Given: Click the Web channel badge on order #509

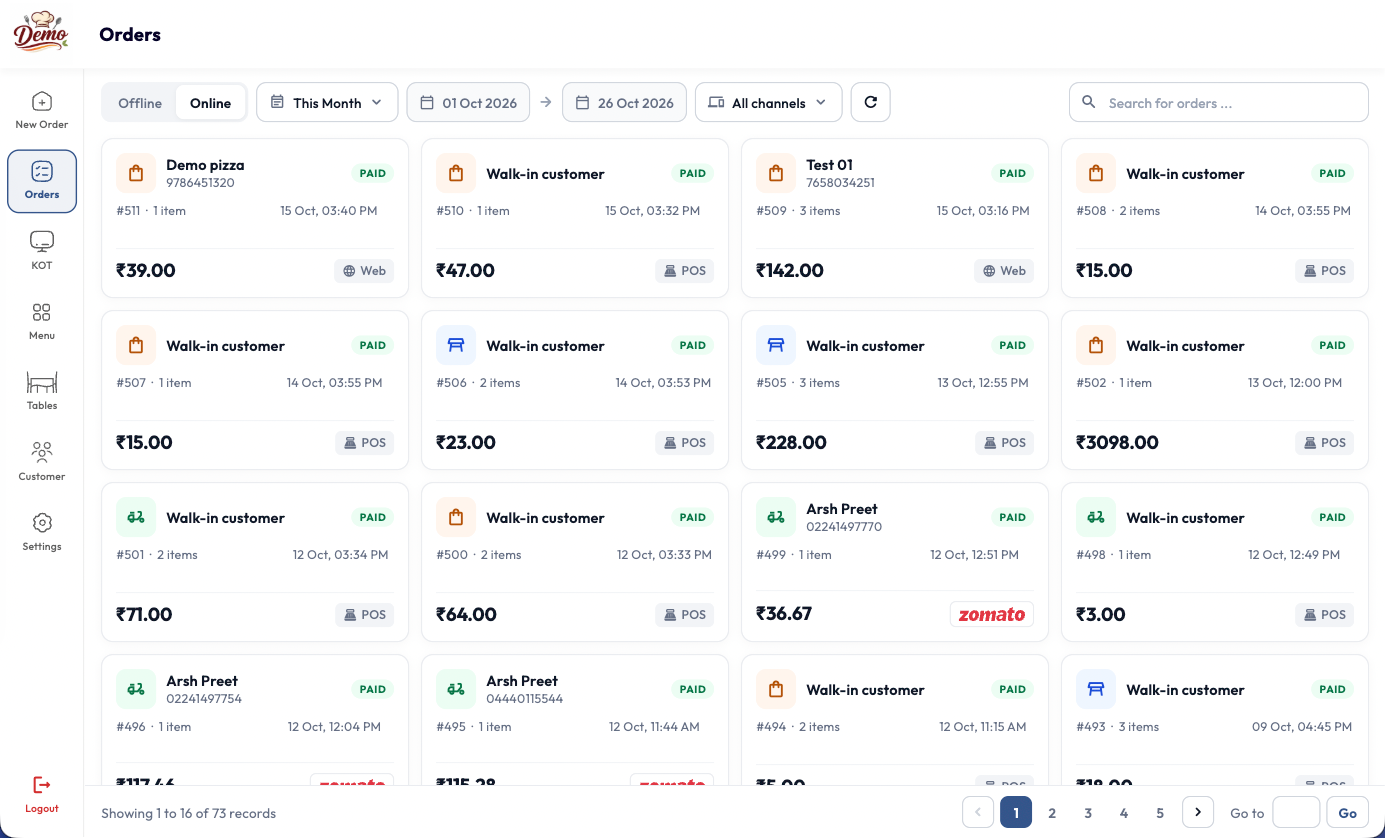Looking at the screenshot, I should pos(1004,271).
